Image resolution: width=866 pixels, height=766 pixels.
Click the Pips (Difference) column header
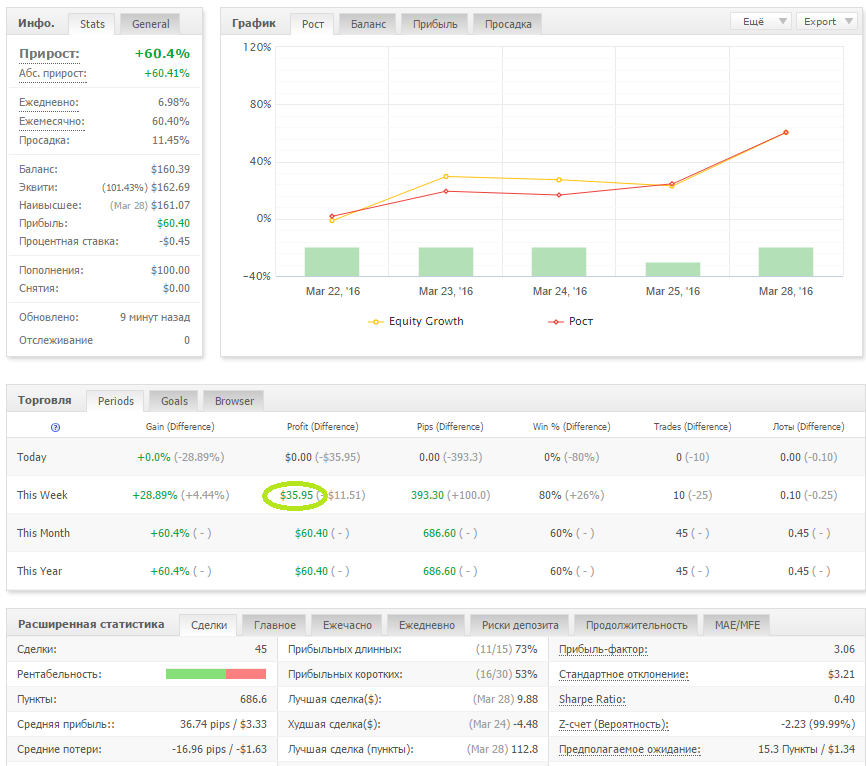(x=450, y=427)
